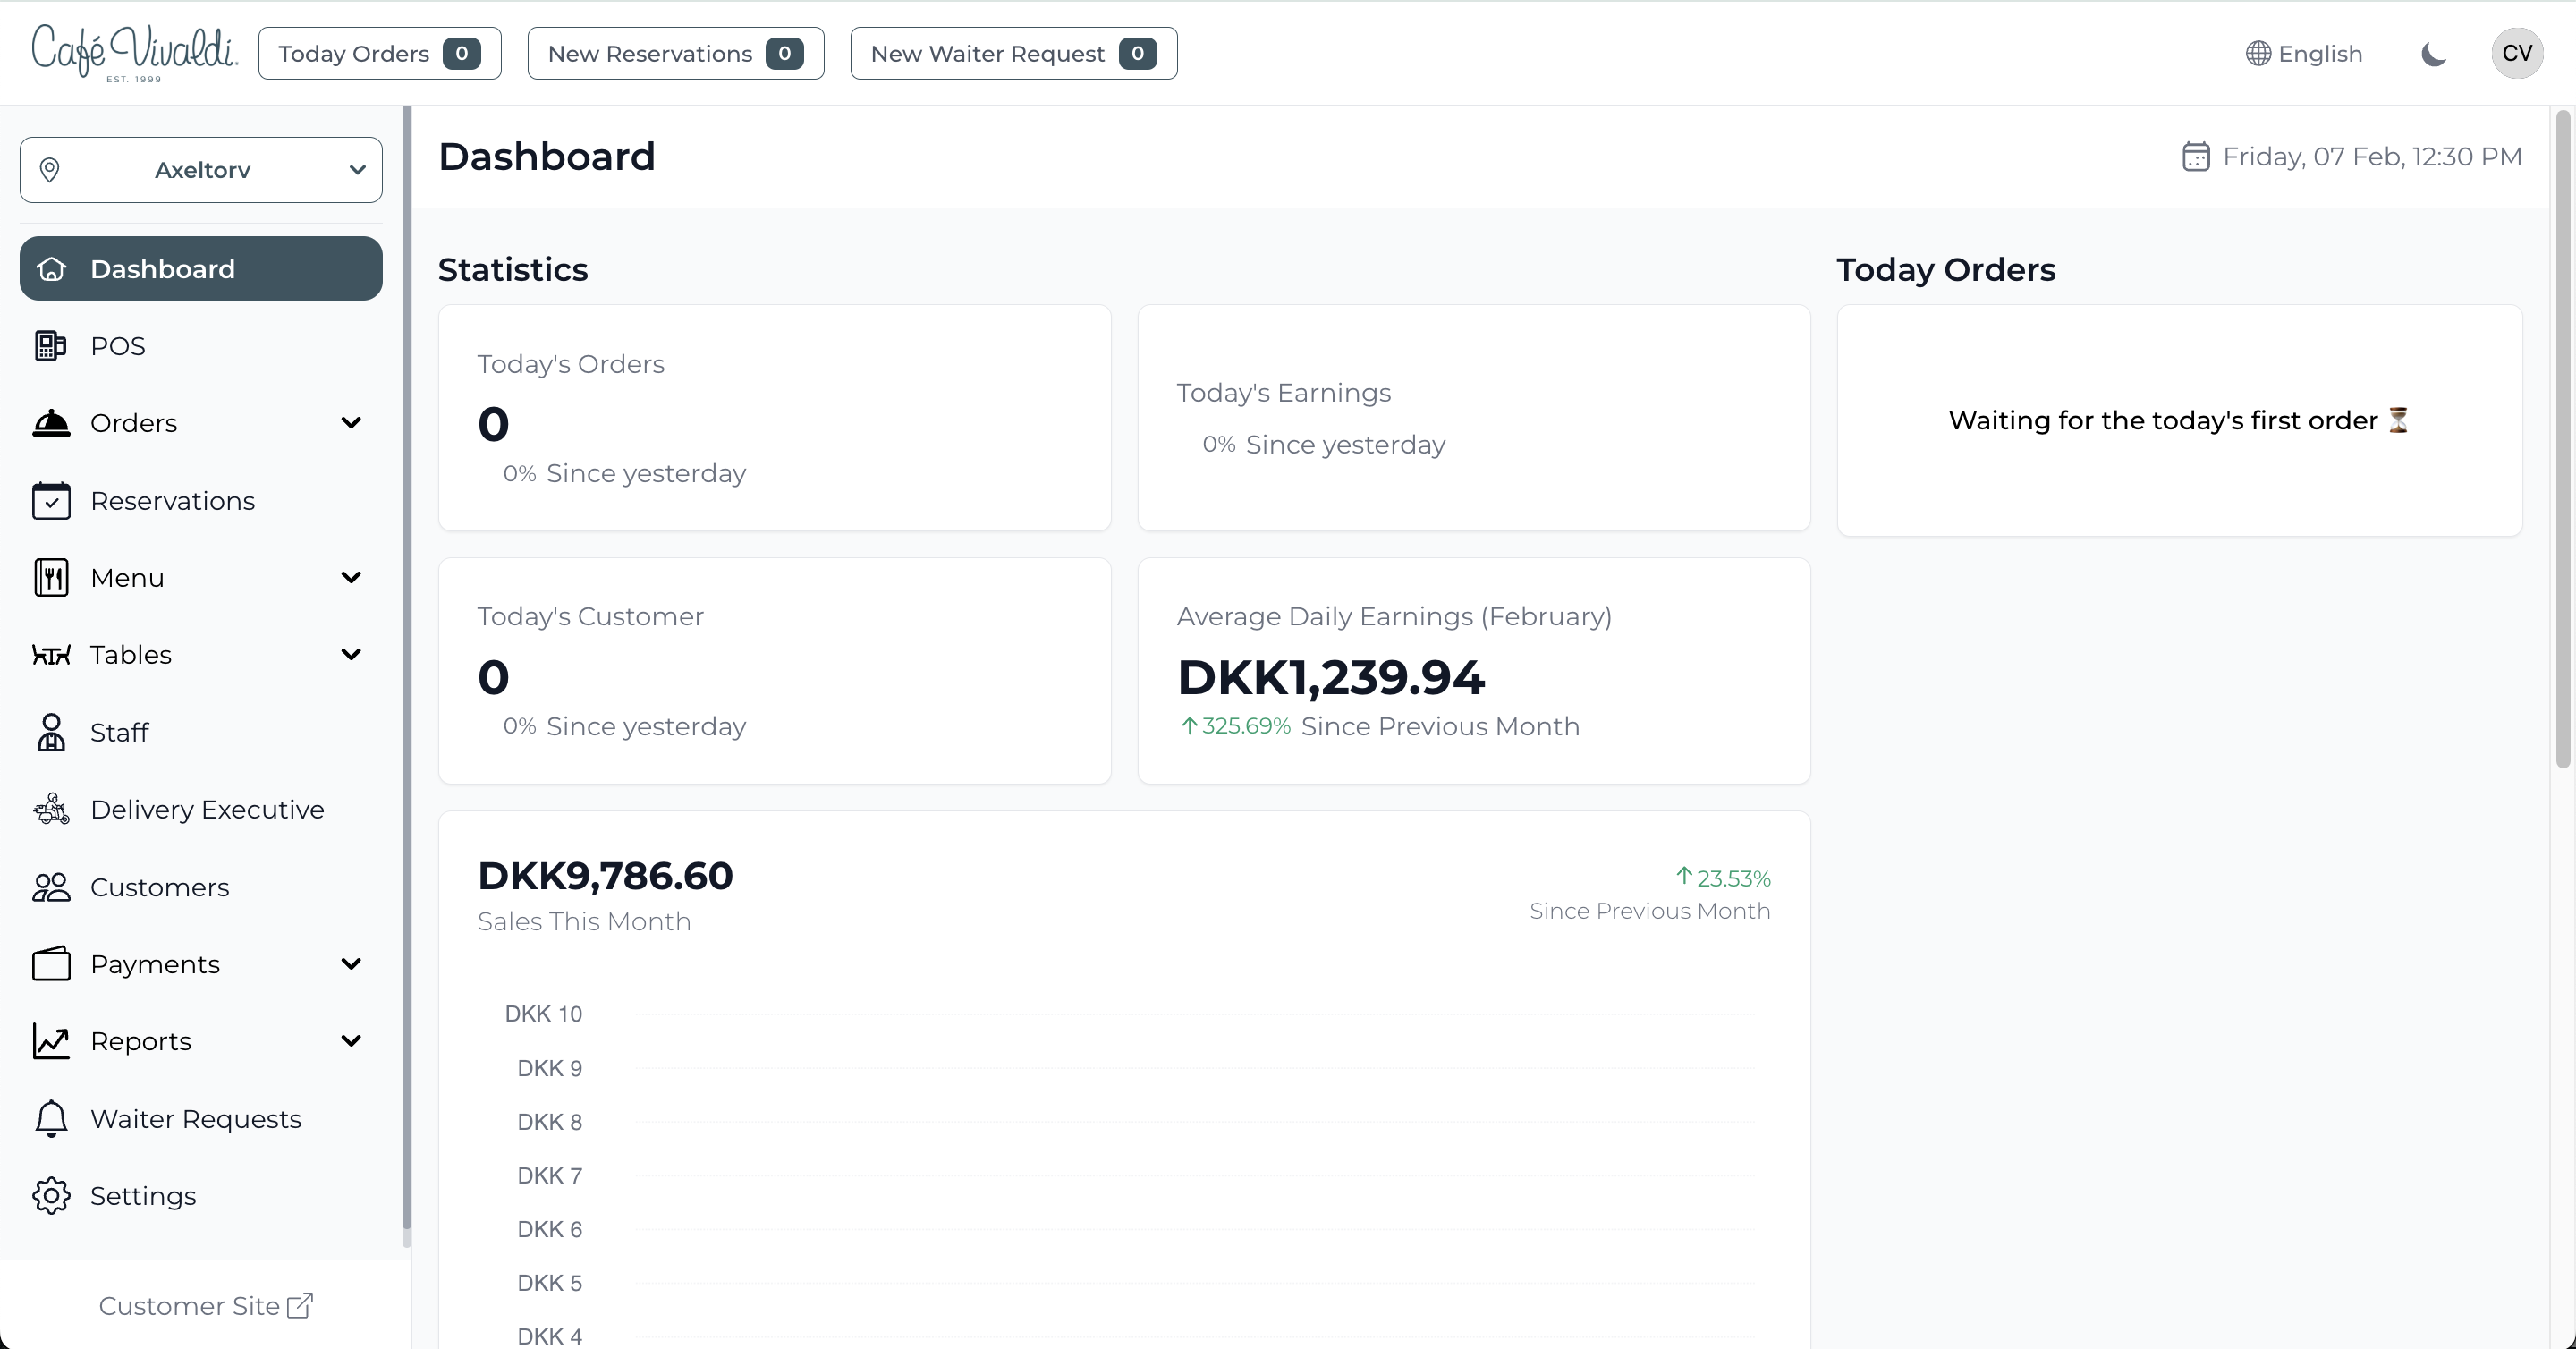2576x1349 pixels.
Task: Click the Customers people icon
Action: (50, 887)
